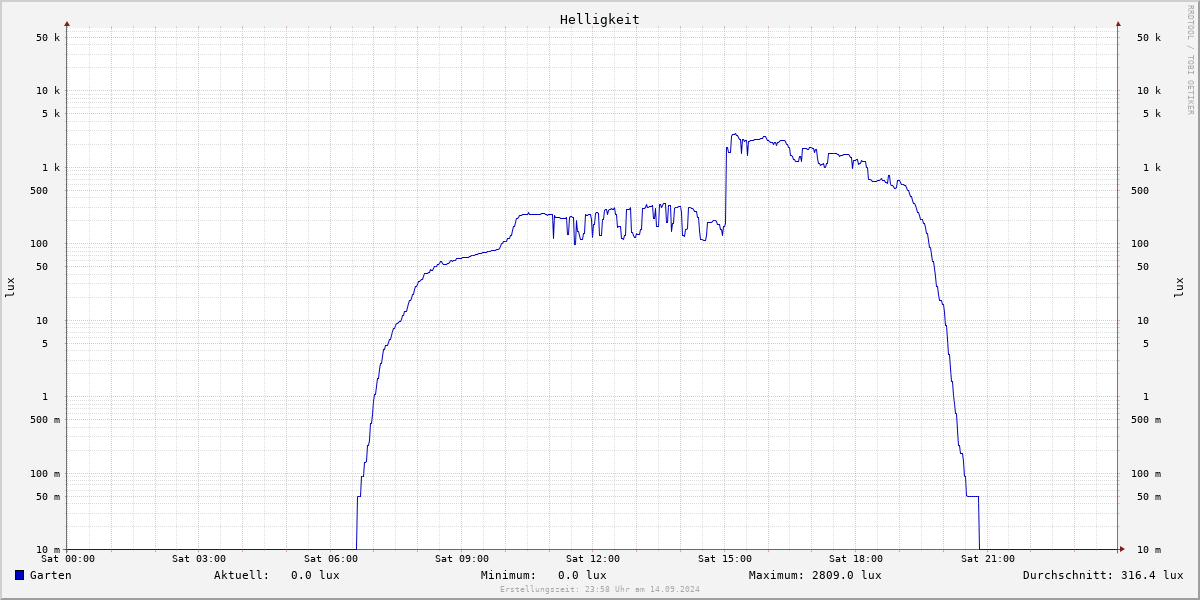Click the 'Sat 00:00' time axis label

tap(68, 559)
